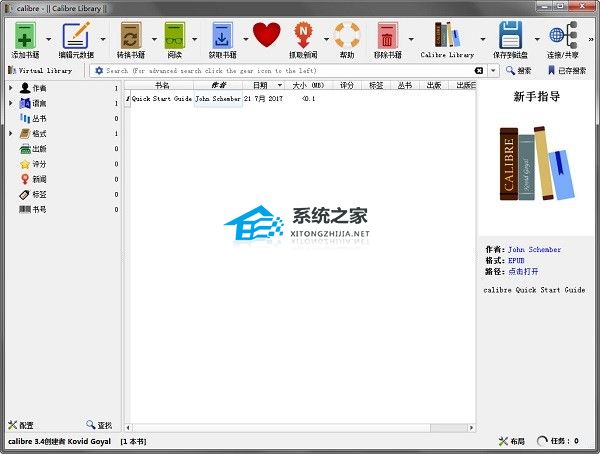Click the John Schember author link
The width and height of the screenshot is (600, 454).
534,249
